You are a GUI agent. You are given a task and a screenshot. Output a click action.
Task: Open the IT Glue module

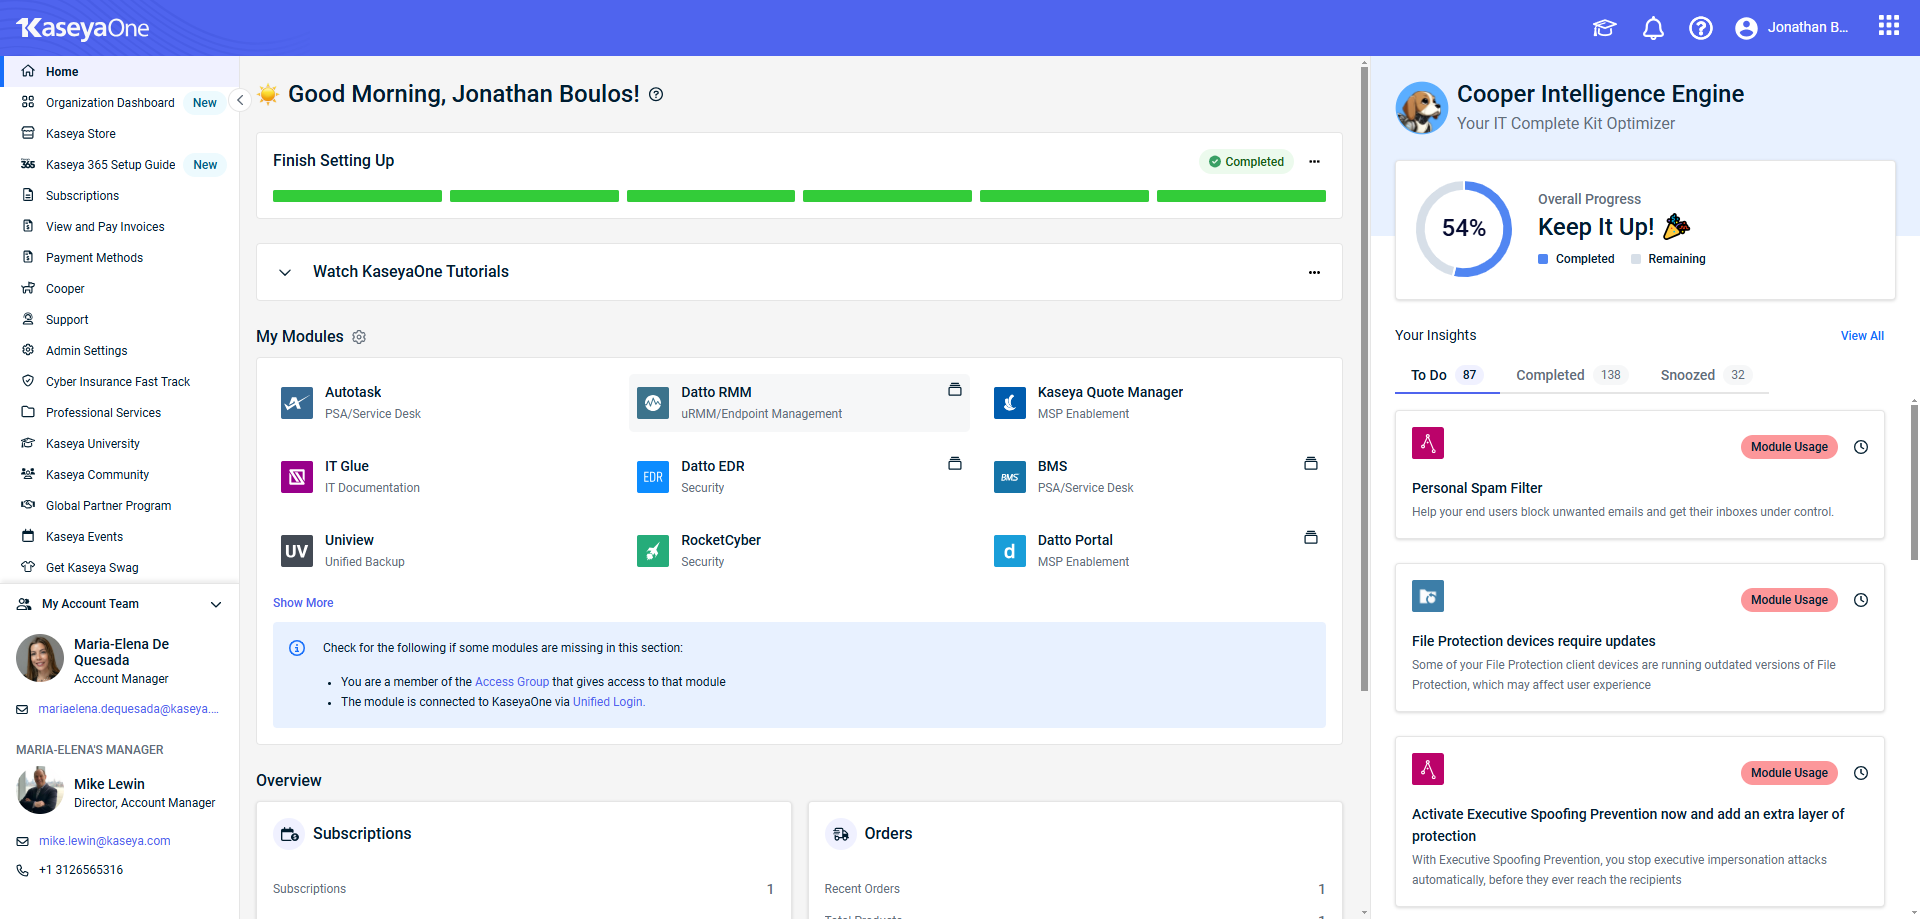(x=346, y=467)
